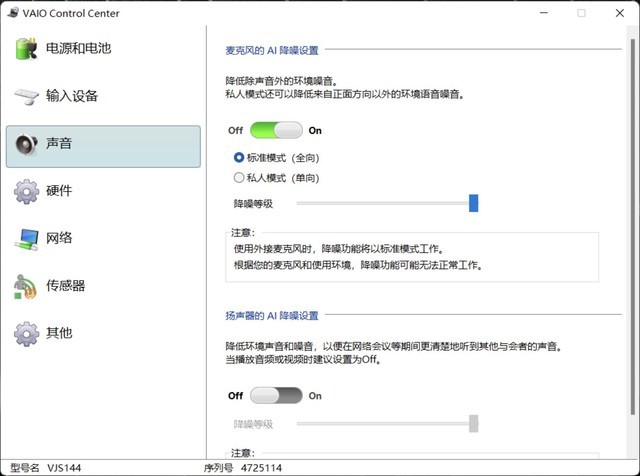Click the gear icon beside 硬件

pos(26,191)
